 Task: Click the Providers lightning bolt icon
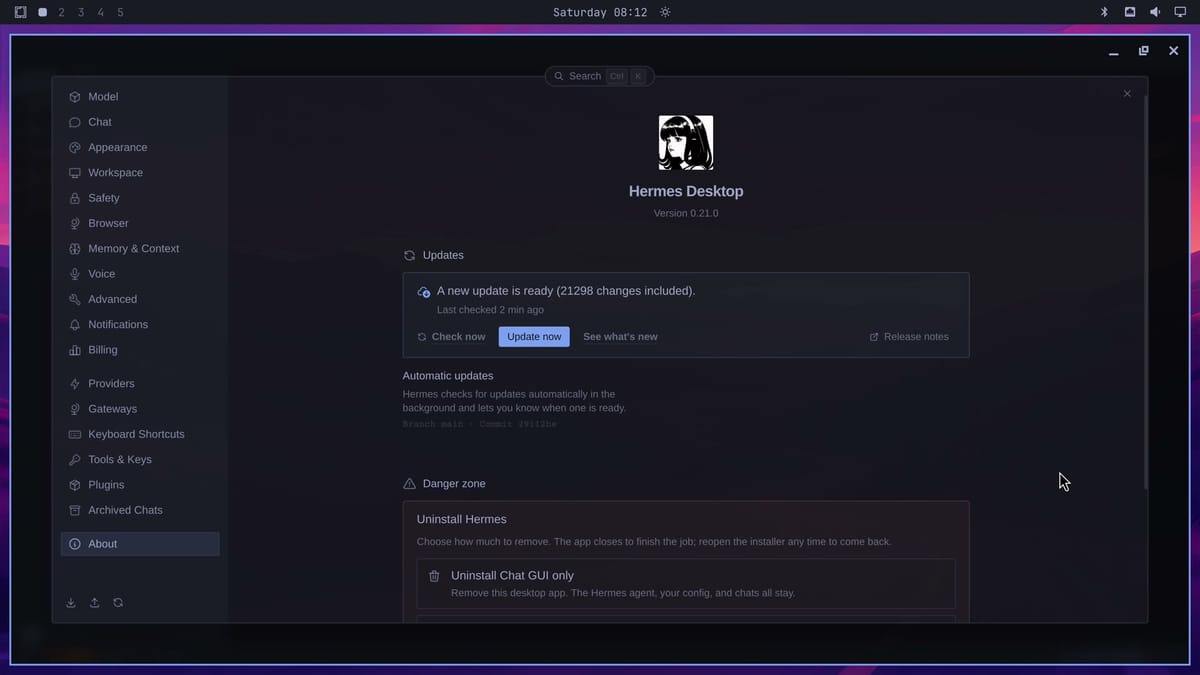point(75,384)
